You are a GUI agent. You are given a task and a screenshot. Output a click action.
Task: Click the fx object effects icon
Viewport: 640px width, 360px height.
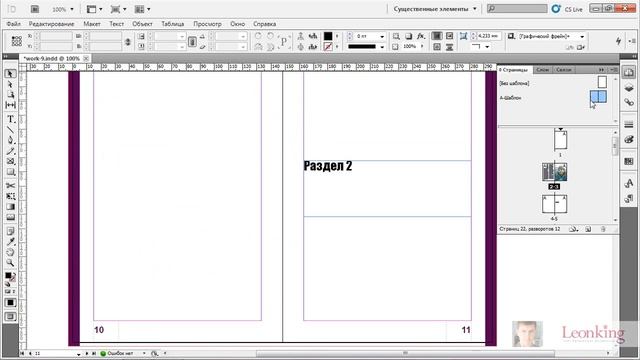pos(421,36)
